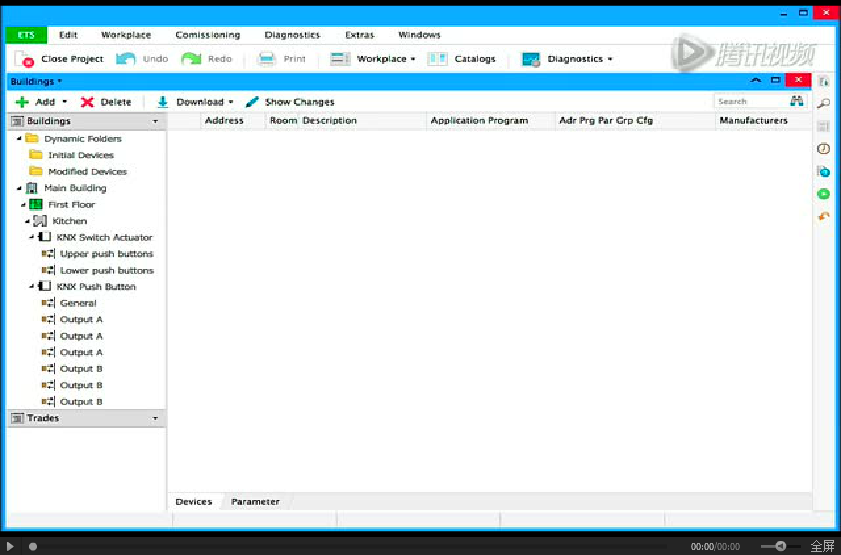Click the Print toolbar icon
This screenshot has width=841, height=555.
(267, 59)
